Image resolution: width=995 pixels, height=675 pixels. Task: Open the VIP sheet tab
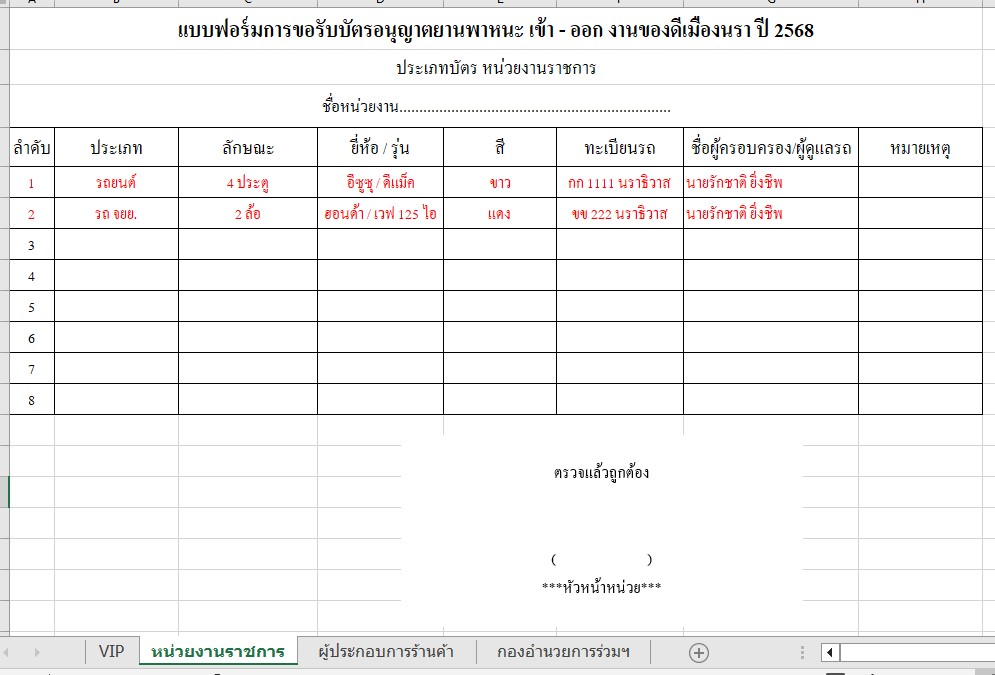click(x=111, y=652)
